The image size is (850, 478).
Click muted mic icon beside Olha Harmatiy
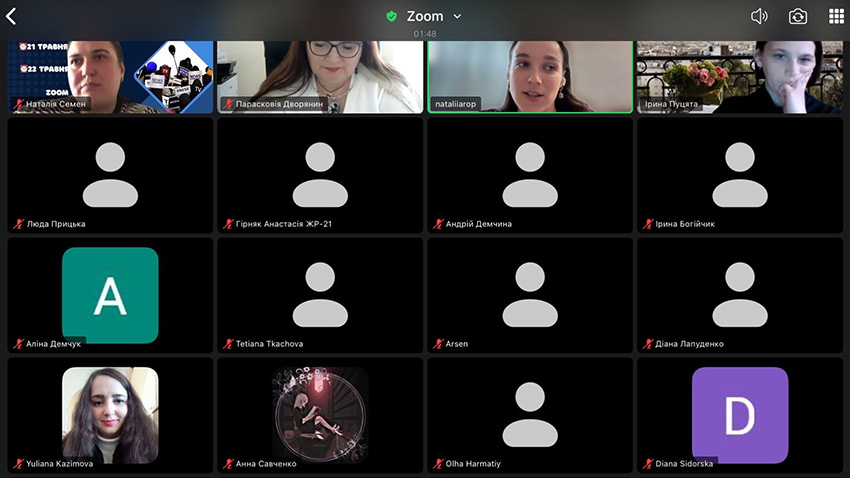click(x=438, y=464)
